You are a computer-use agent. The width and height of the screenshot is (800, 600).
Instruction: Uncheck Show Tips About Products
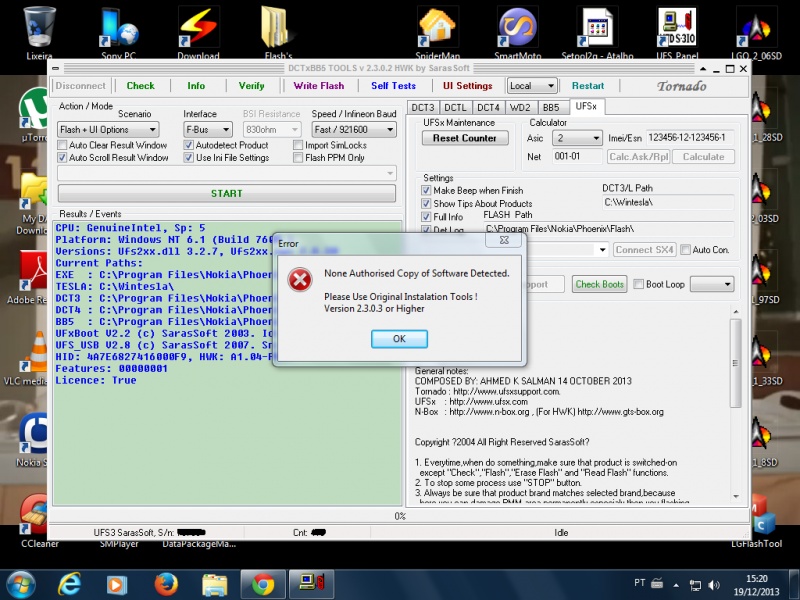(x=426, y=204)
